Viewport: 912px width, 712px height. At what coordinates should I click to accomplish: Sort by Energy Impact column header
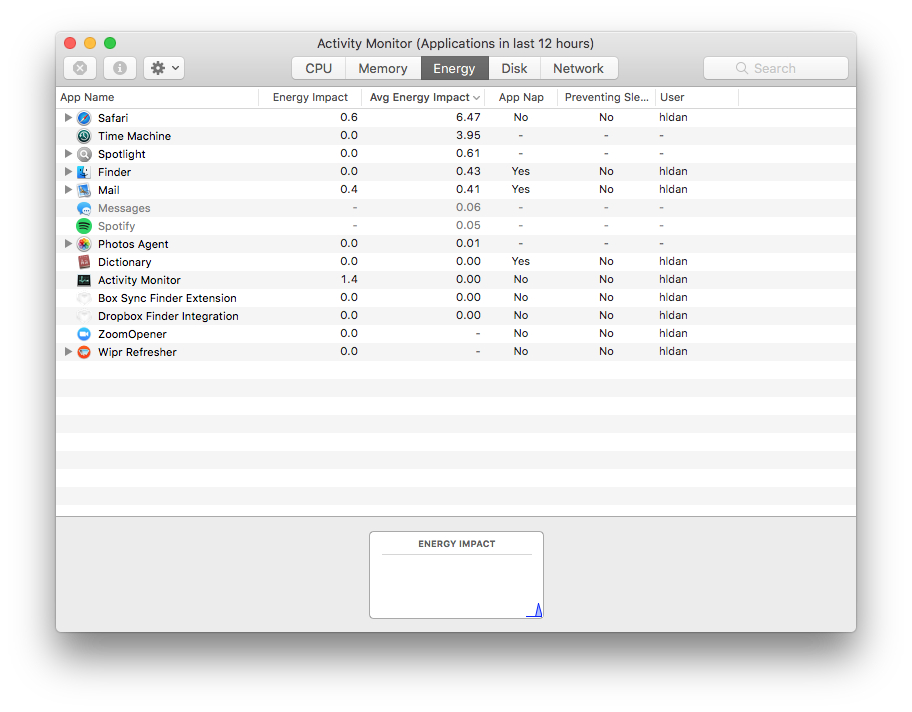(310, 97)
